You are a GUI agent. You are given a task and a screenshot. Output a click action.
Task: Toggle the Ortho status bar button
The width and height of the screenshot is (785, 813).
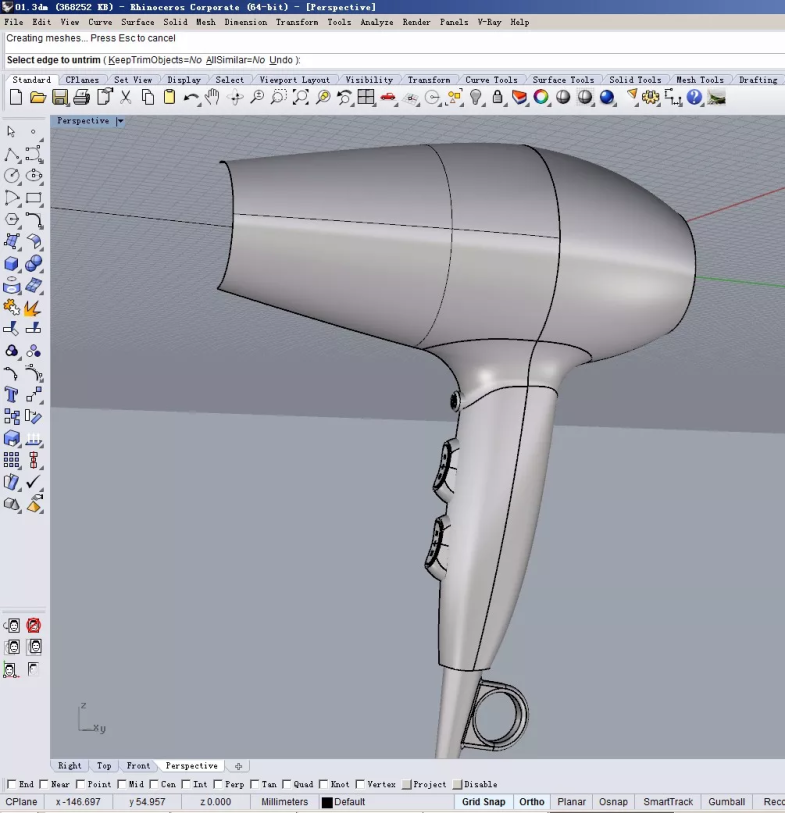pyautogui.click(x=532, y=802)
